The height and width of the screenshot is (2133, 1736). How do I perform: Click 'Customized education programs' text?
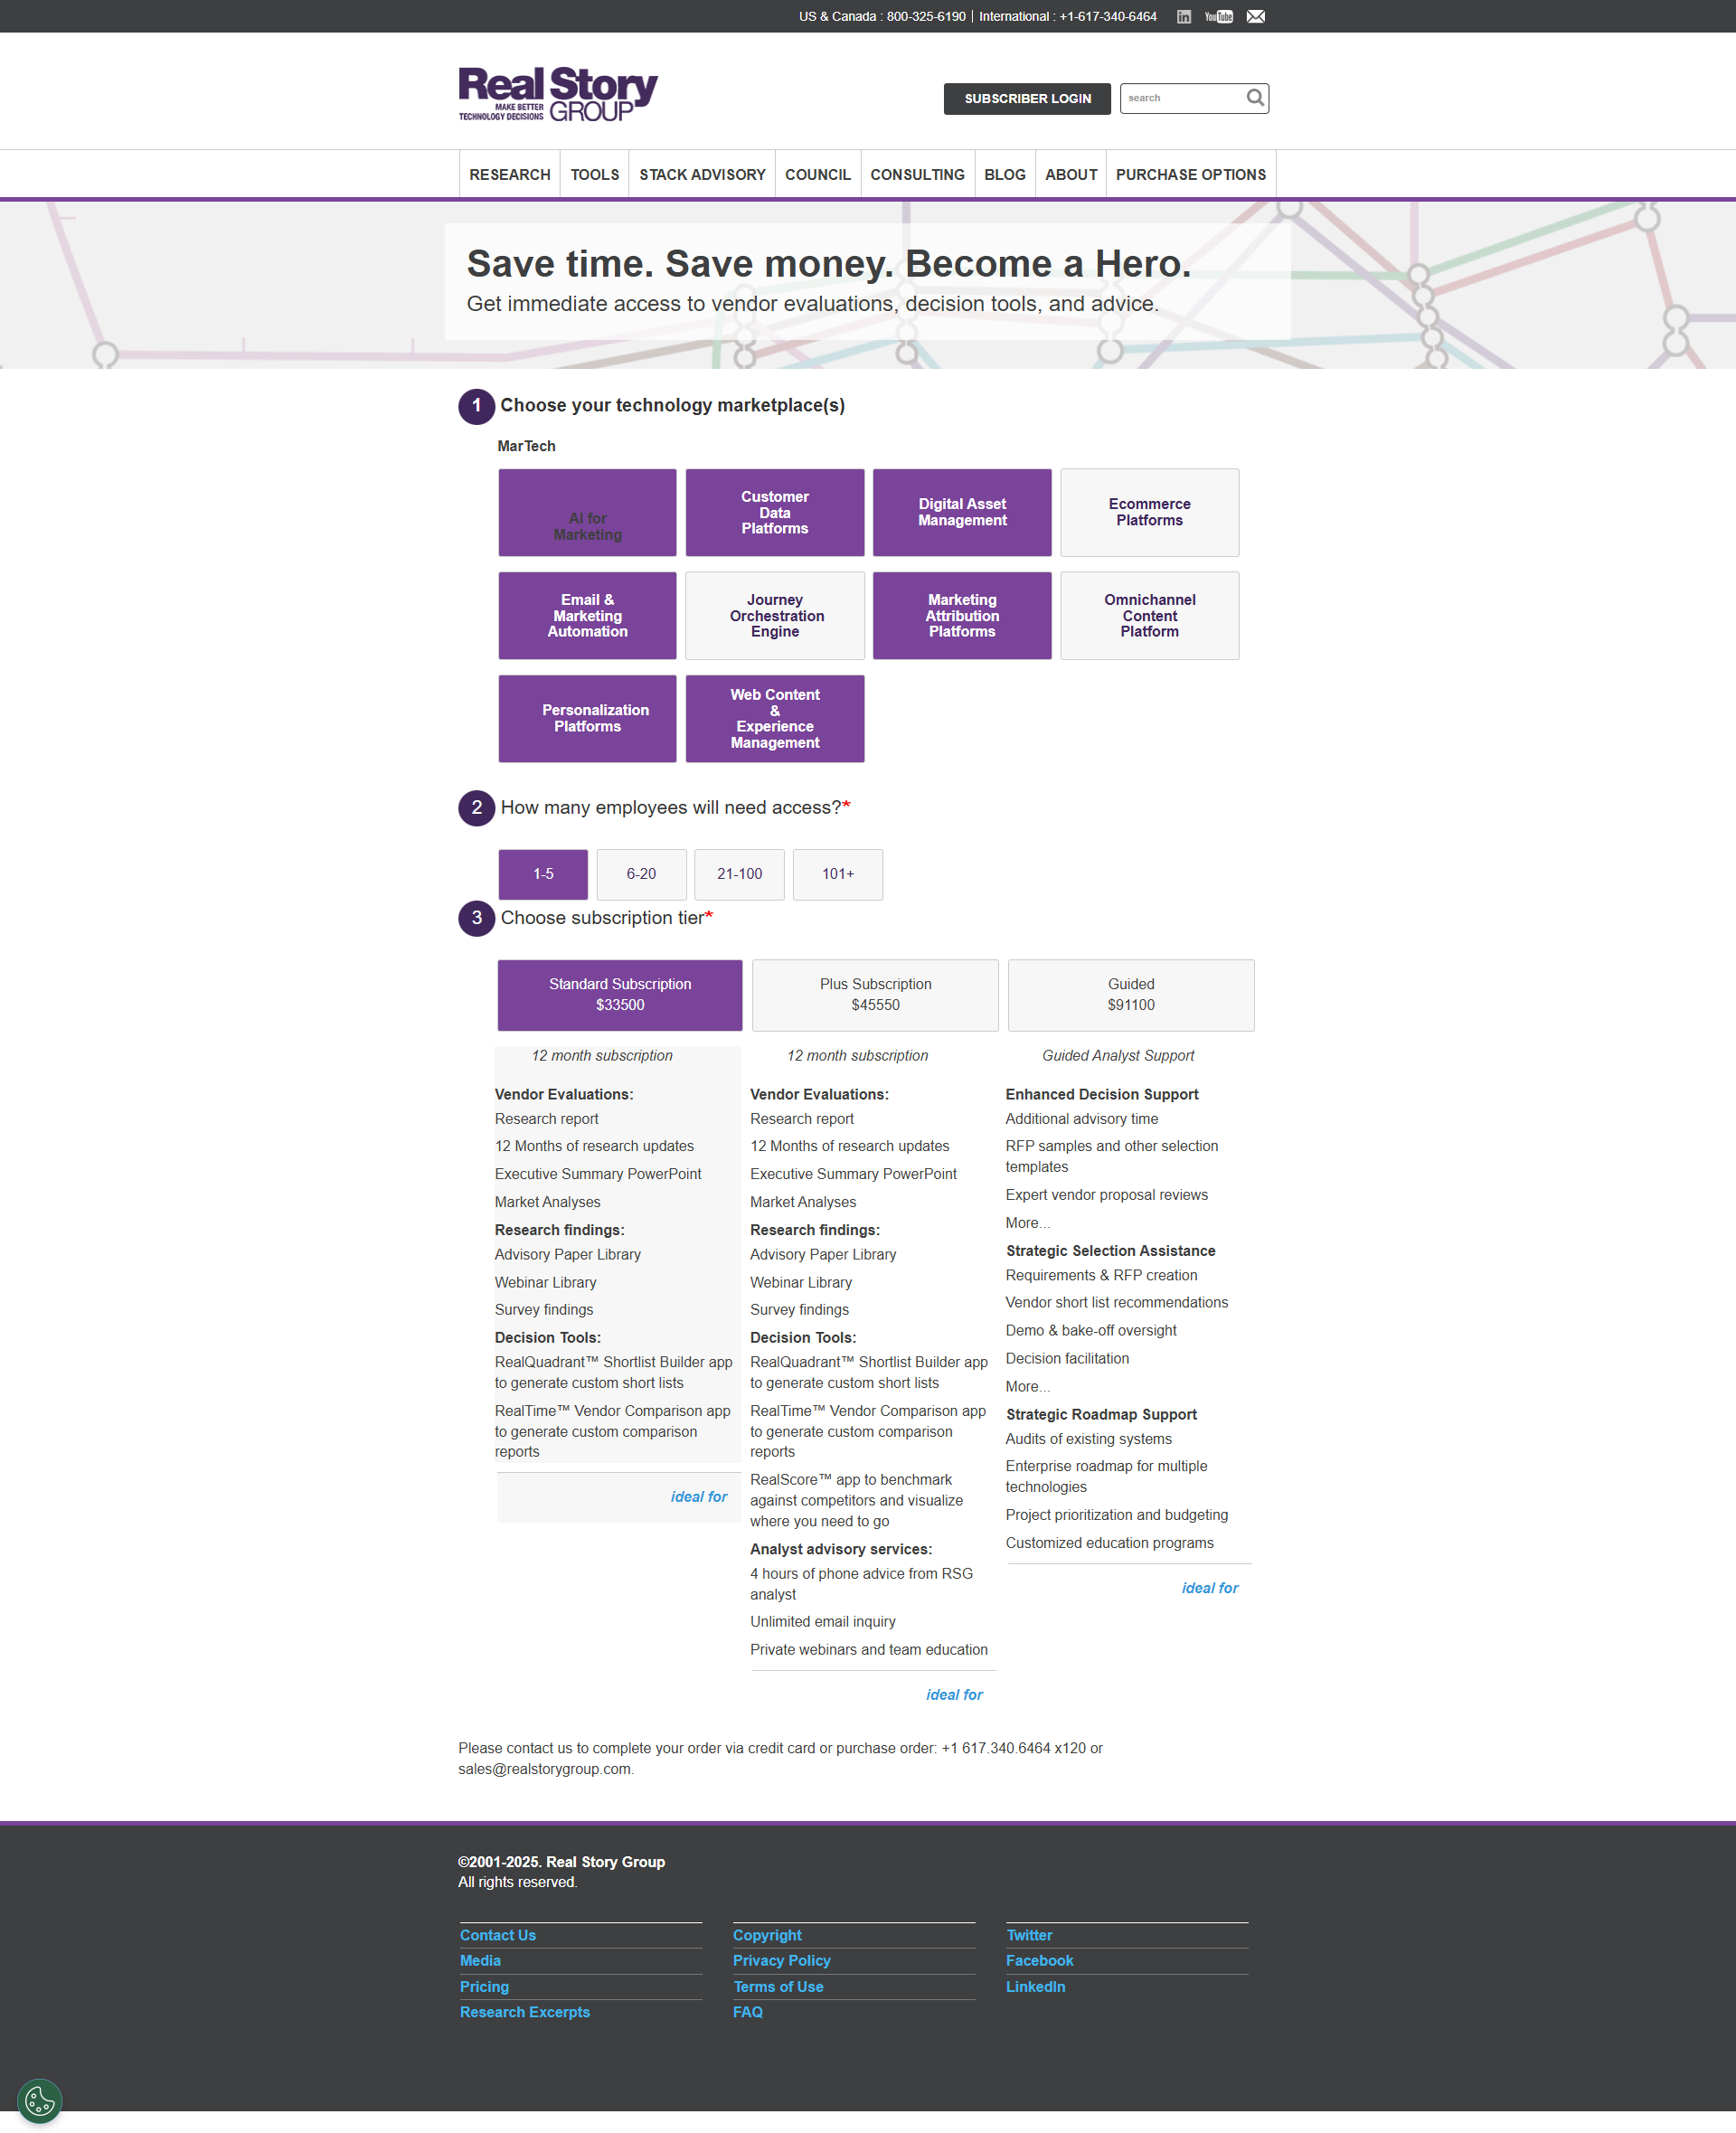1109,1542
